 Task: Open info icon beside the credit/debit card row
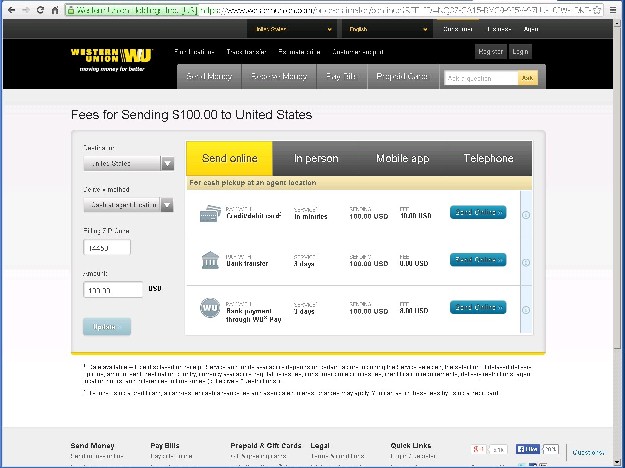pos(526,215)
